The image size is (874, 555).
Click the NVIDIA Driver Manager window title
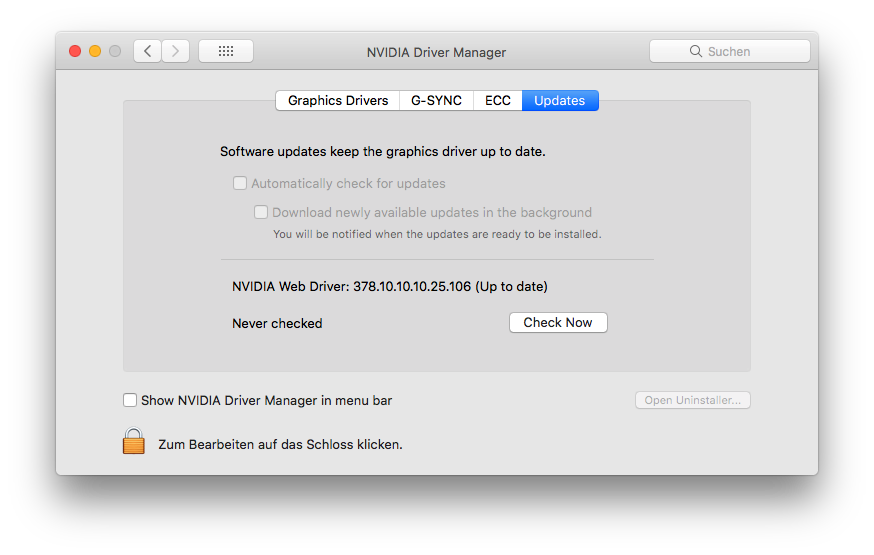click(436, 52)
